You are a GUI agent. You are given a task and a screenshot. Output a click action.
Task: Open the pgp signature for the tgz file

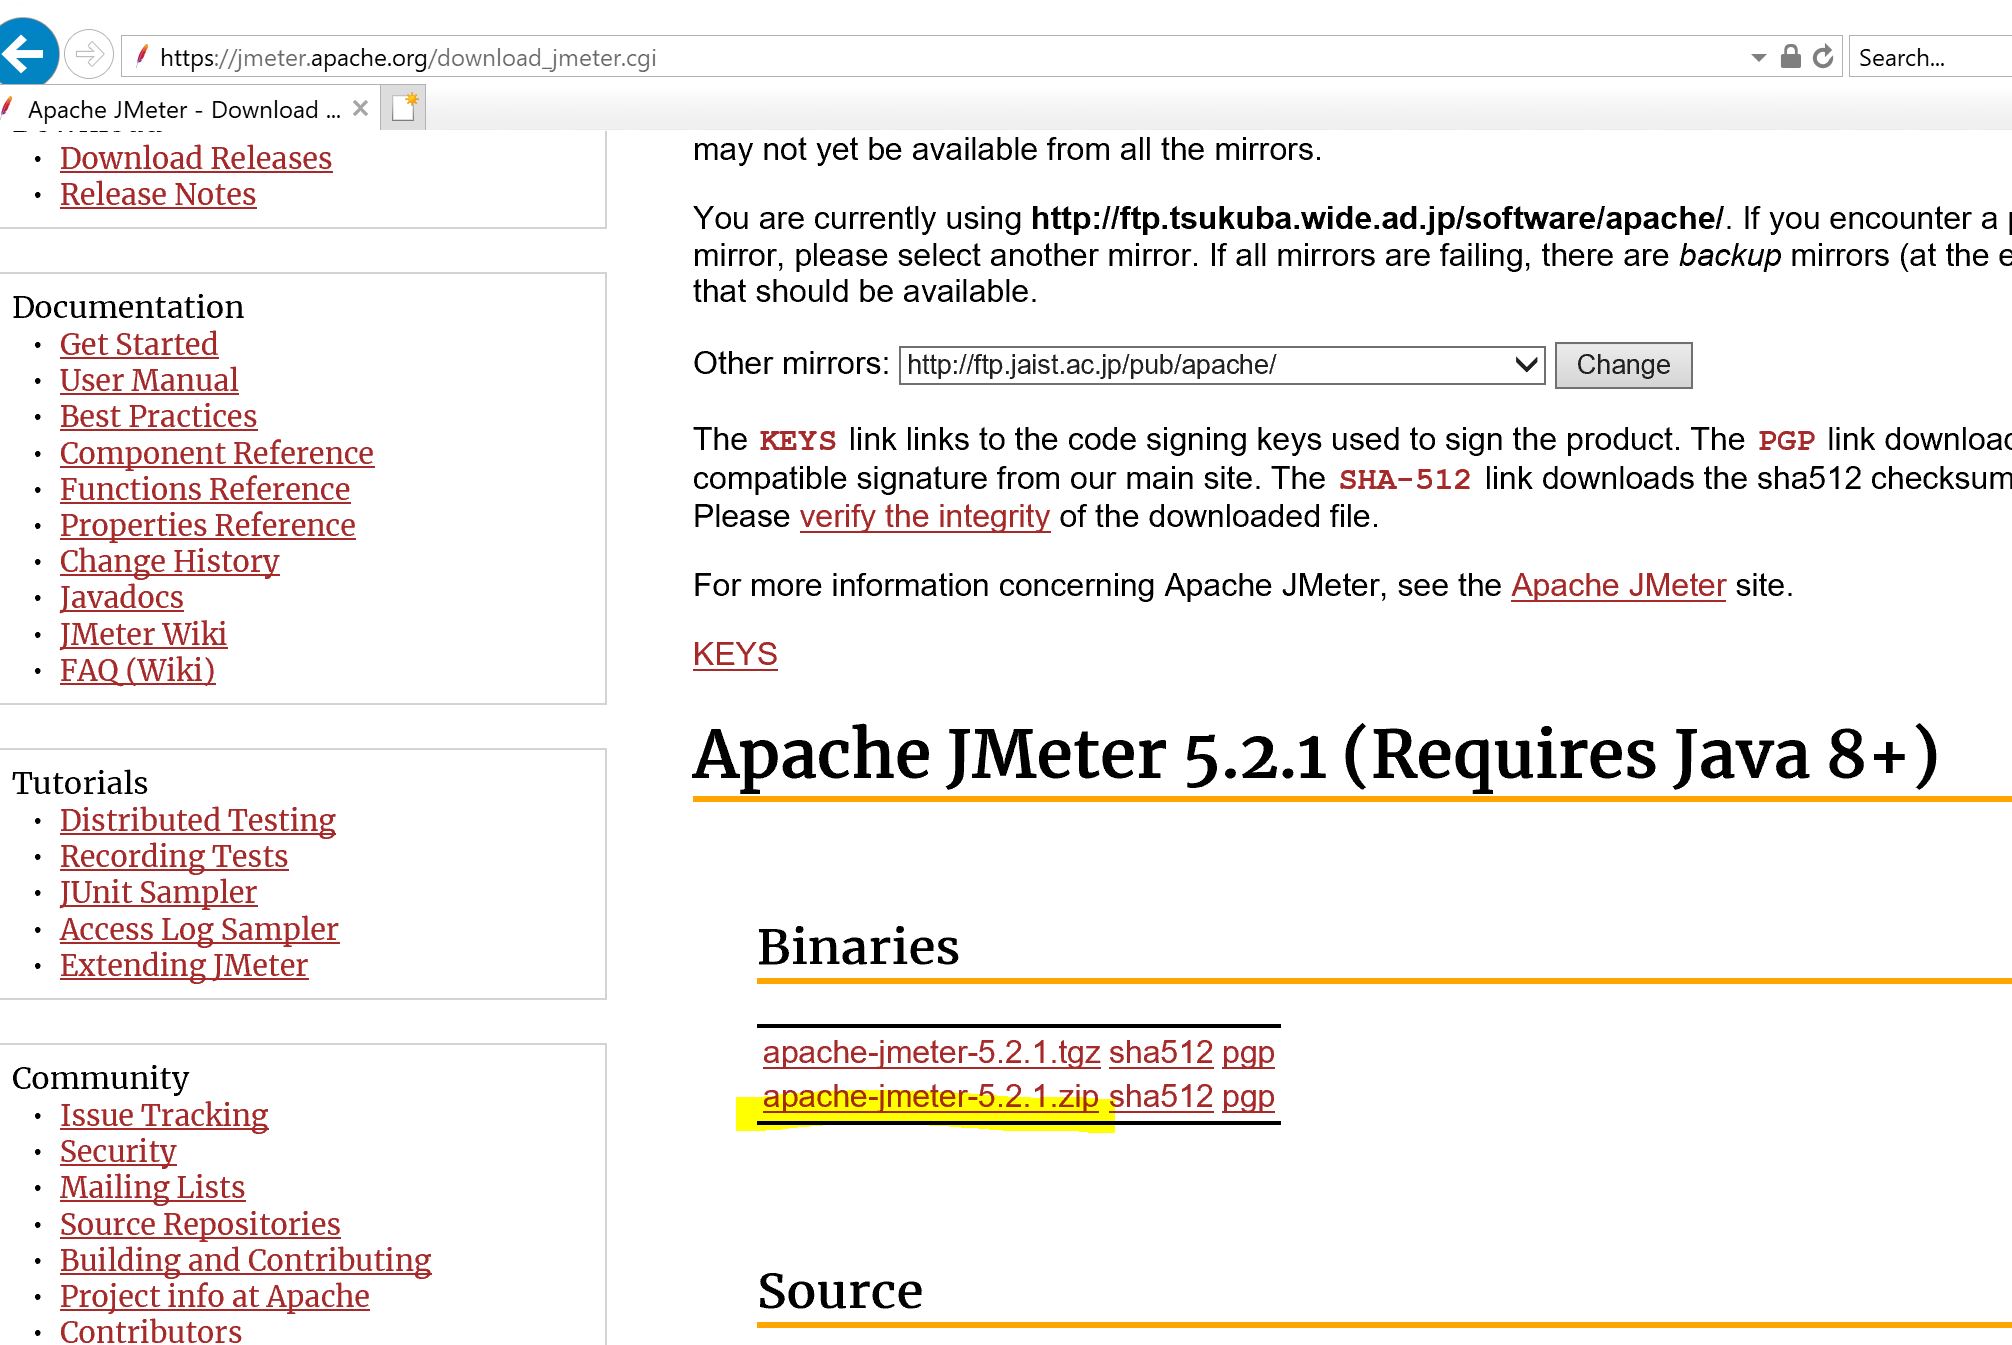pyautogui.click(x=1247, y=1052)
